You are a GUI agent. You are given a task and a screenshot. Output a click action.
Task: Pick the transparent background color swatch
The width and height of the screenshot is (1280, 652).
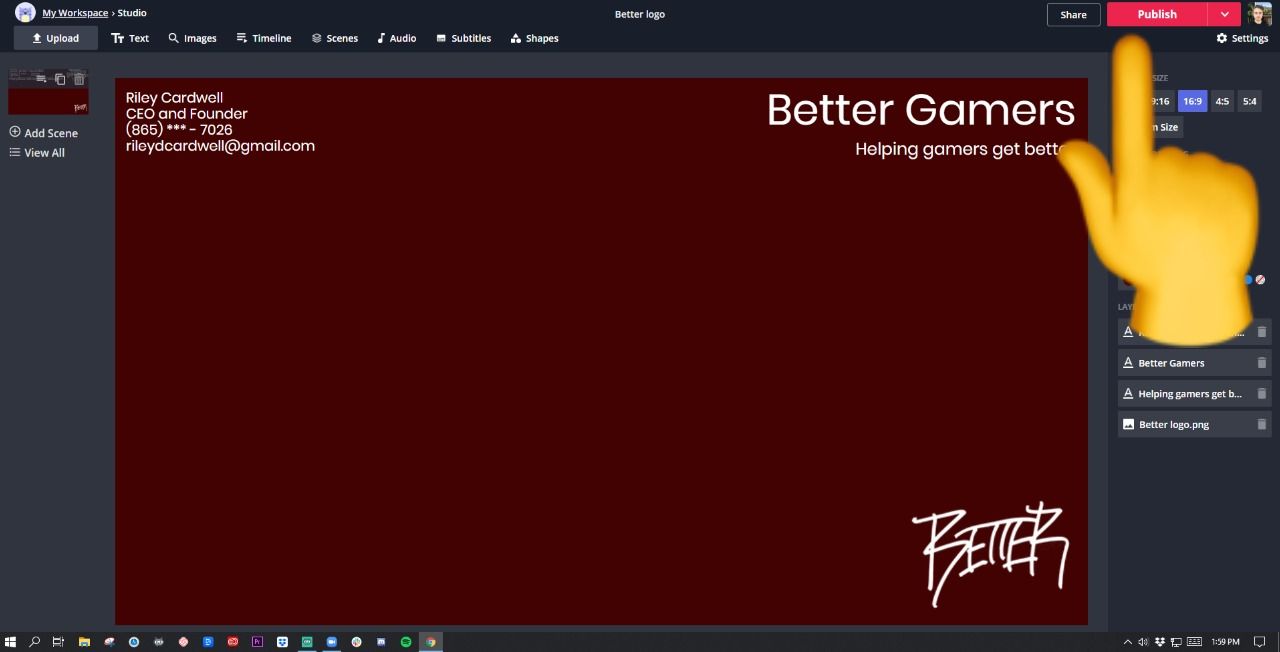point(1260,280)
